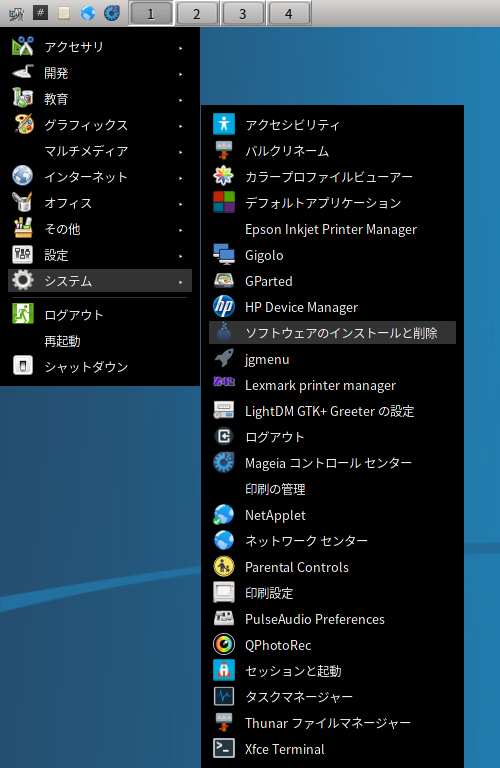Viewport: 500px width, 768px height.
Task: Open the 設定 category
Action: point(100,255)
